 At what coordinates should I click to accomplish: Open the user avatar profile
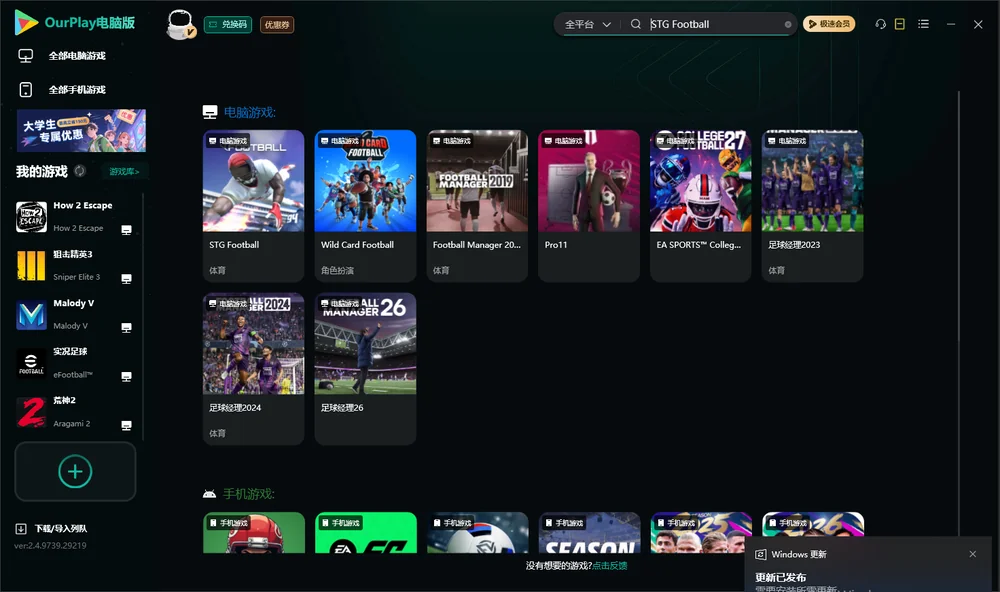click(x=180, y=24)
